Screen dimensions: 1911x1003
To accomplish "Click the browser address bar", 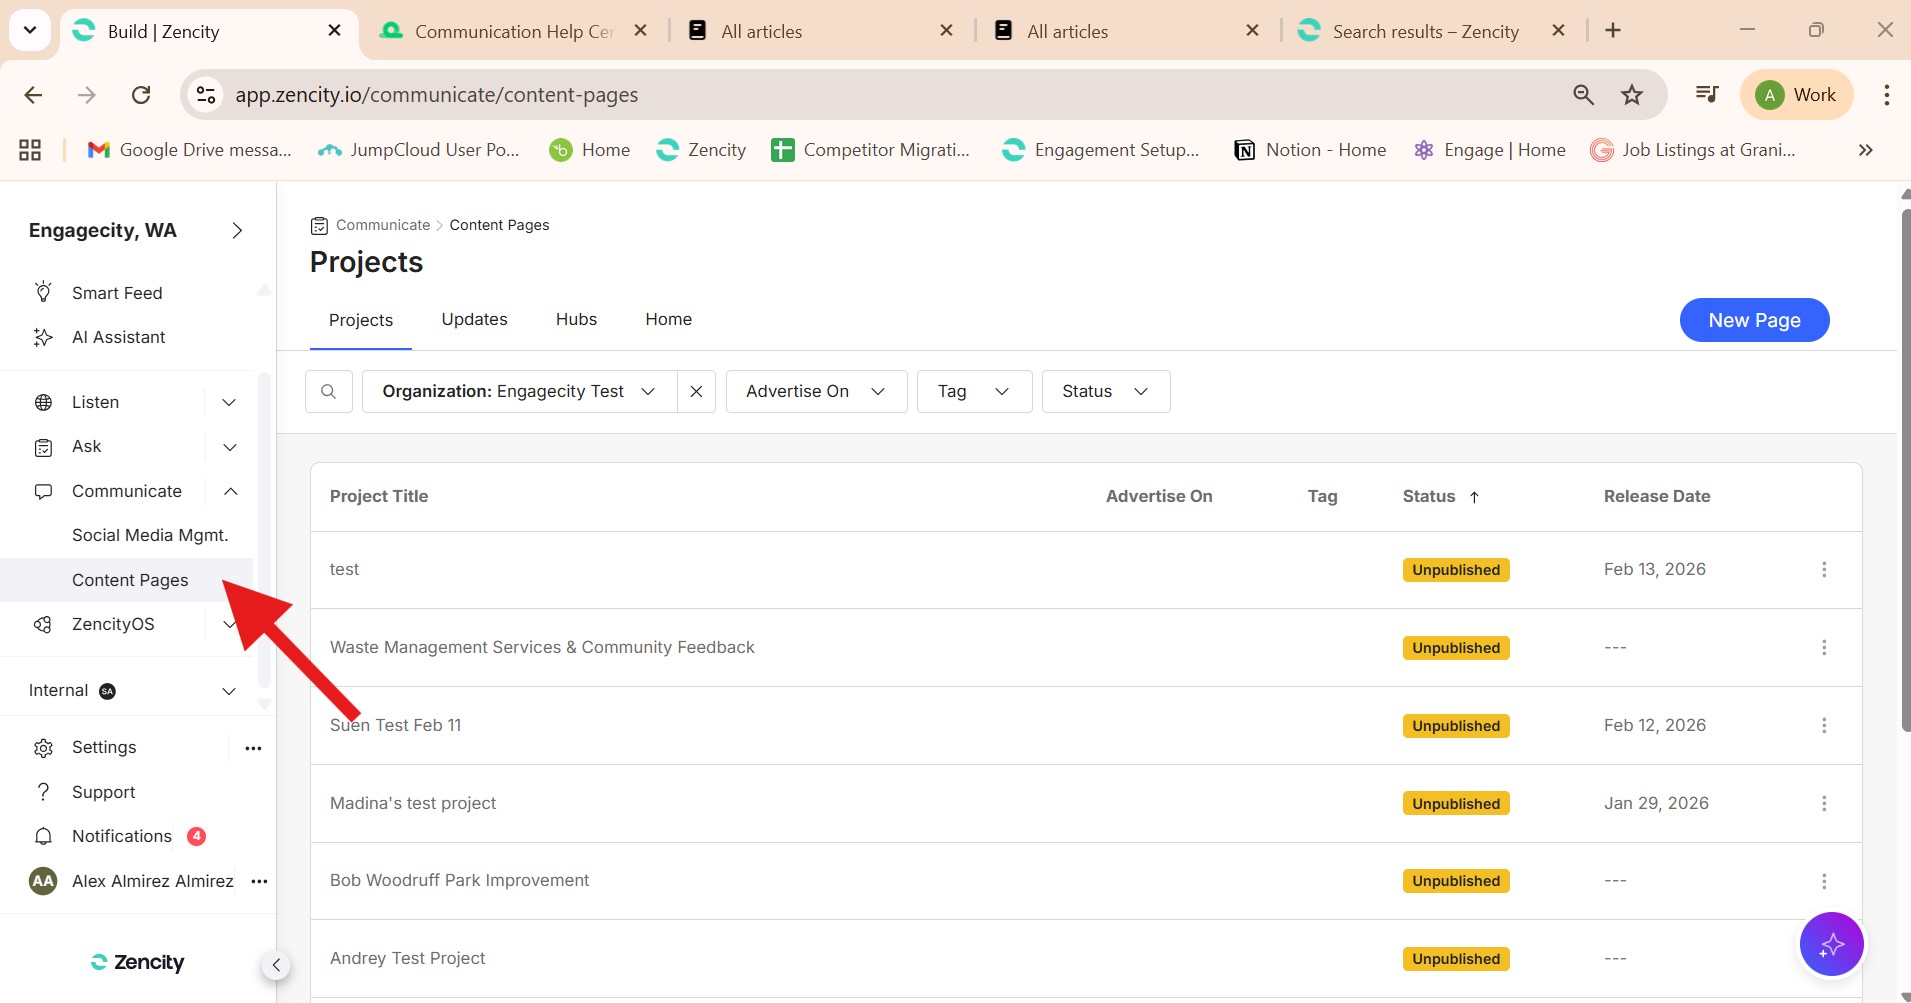I will [x=800, y=95].
